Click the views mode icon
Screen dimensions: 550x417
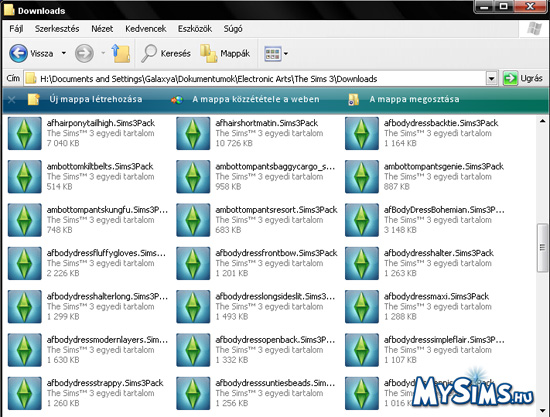pyautogui.click(x=273, y=54)
